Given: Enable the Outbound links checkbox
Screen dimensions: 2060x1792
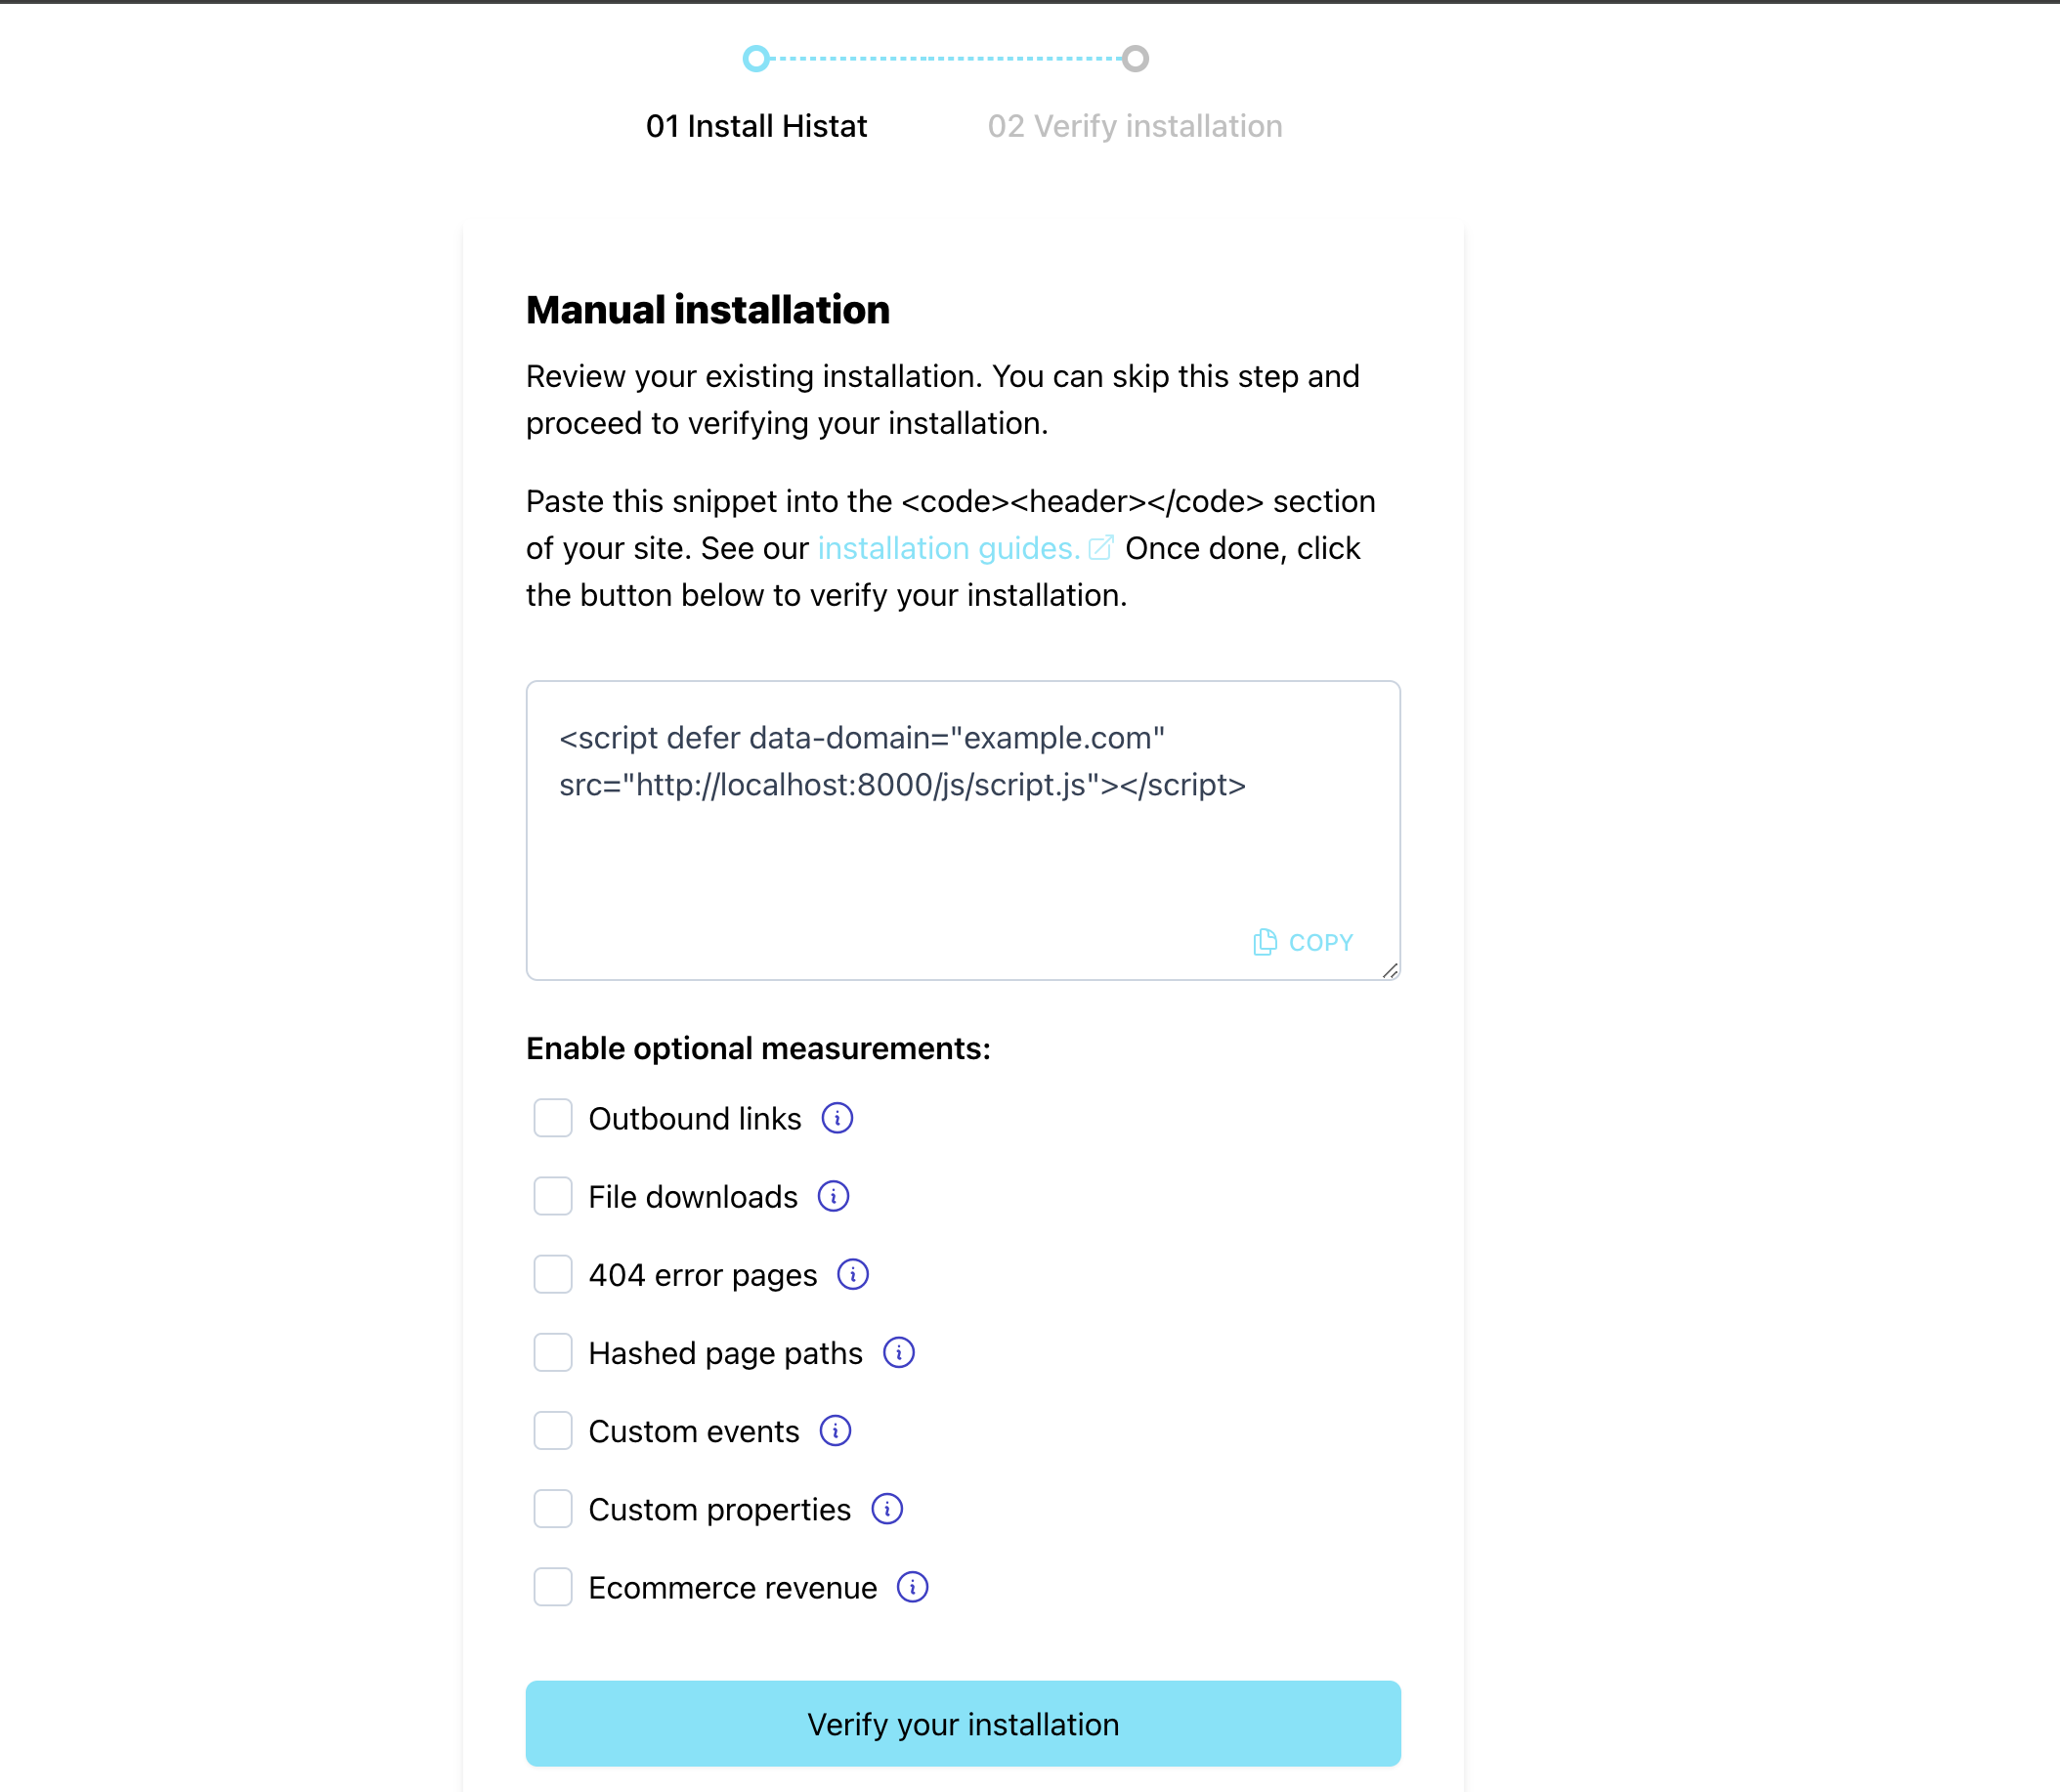Looking at the screenshot, I should [550, 1118].
